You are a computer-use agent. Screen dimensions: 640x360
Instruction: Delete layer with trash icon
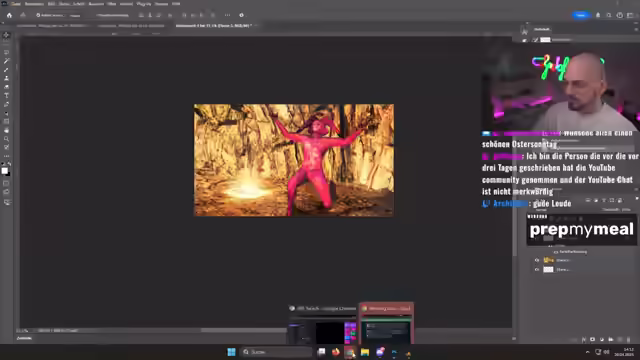[x=629, y=339]
